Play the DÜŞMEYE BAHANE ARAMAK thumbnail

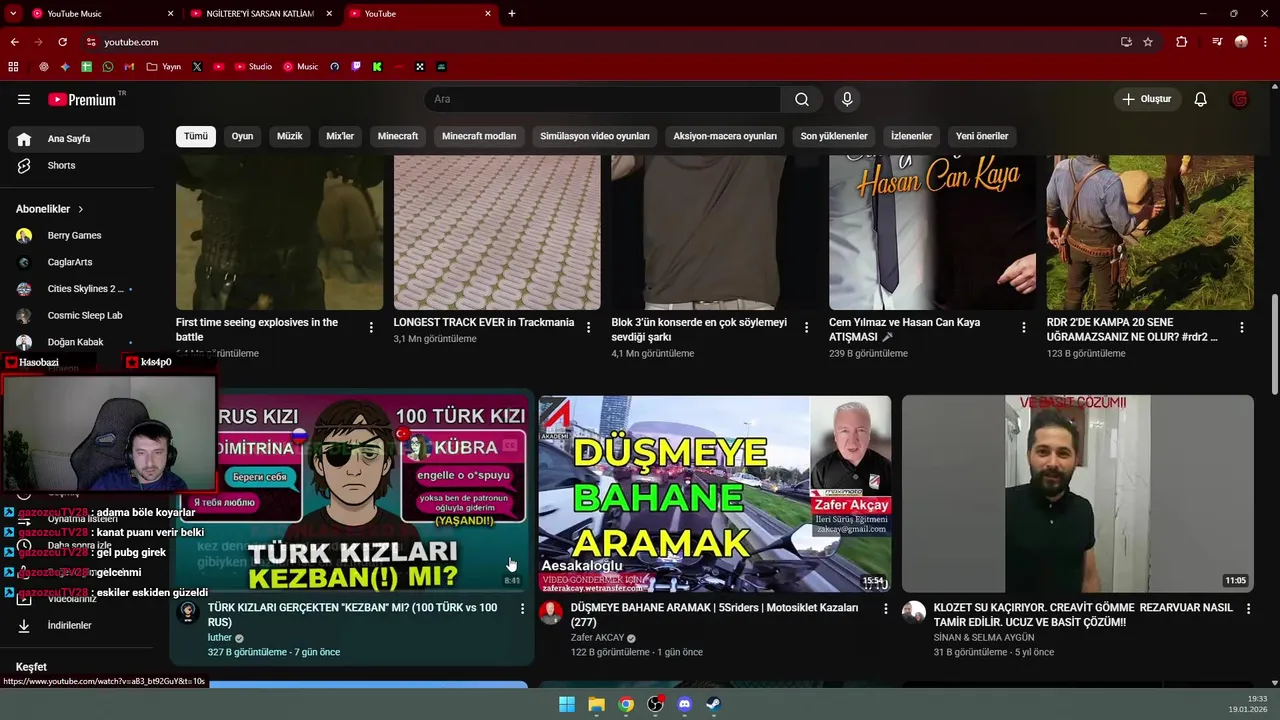coord(715,494)
